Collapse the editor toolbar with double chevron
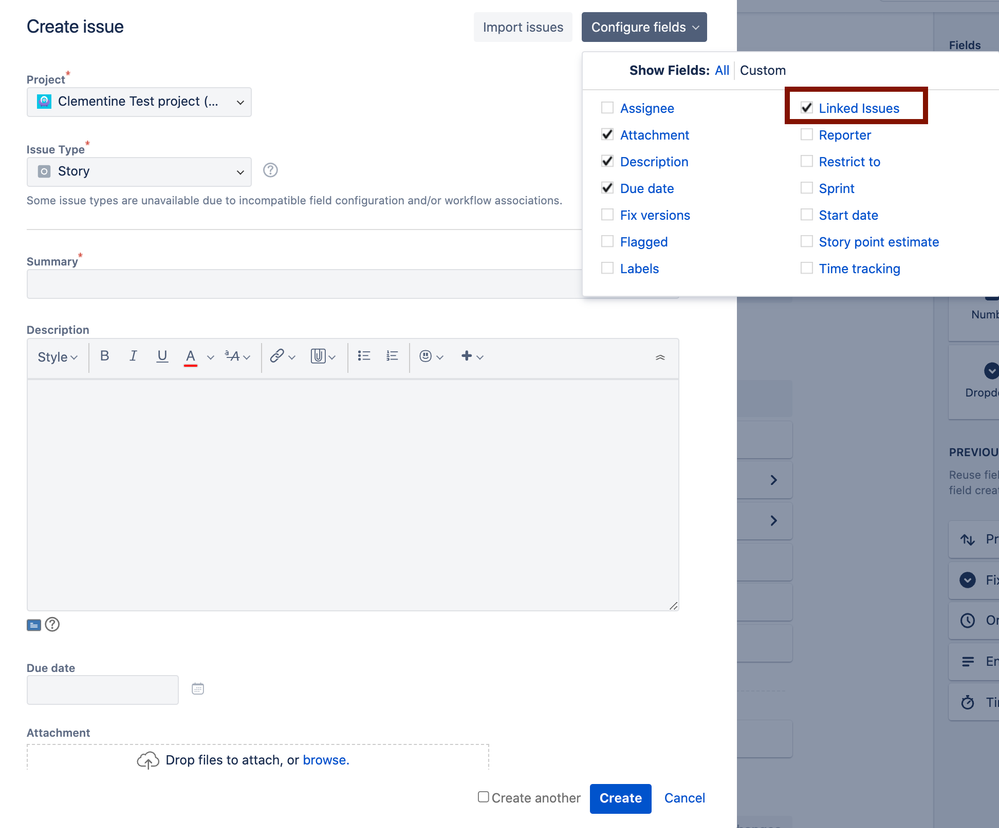The width and height of the screenshot is (999, 828). (660, 357)
